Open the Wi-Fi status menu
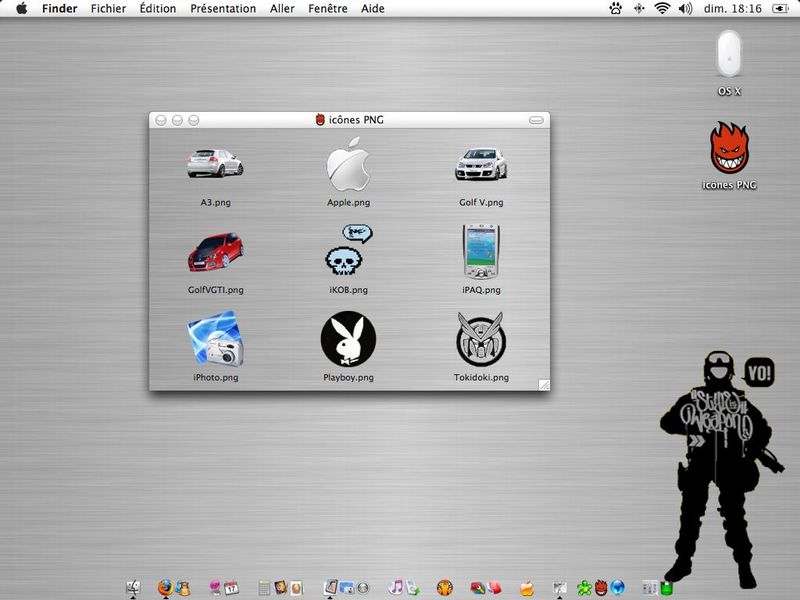 coord(662,8)
